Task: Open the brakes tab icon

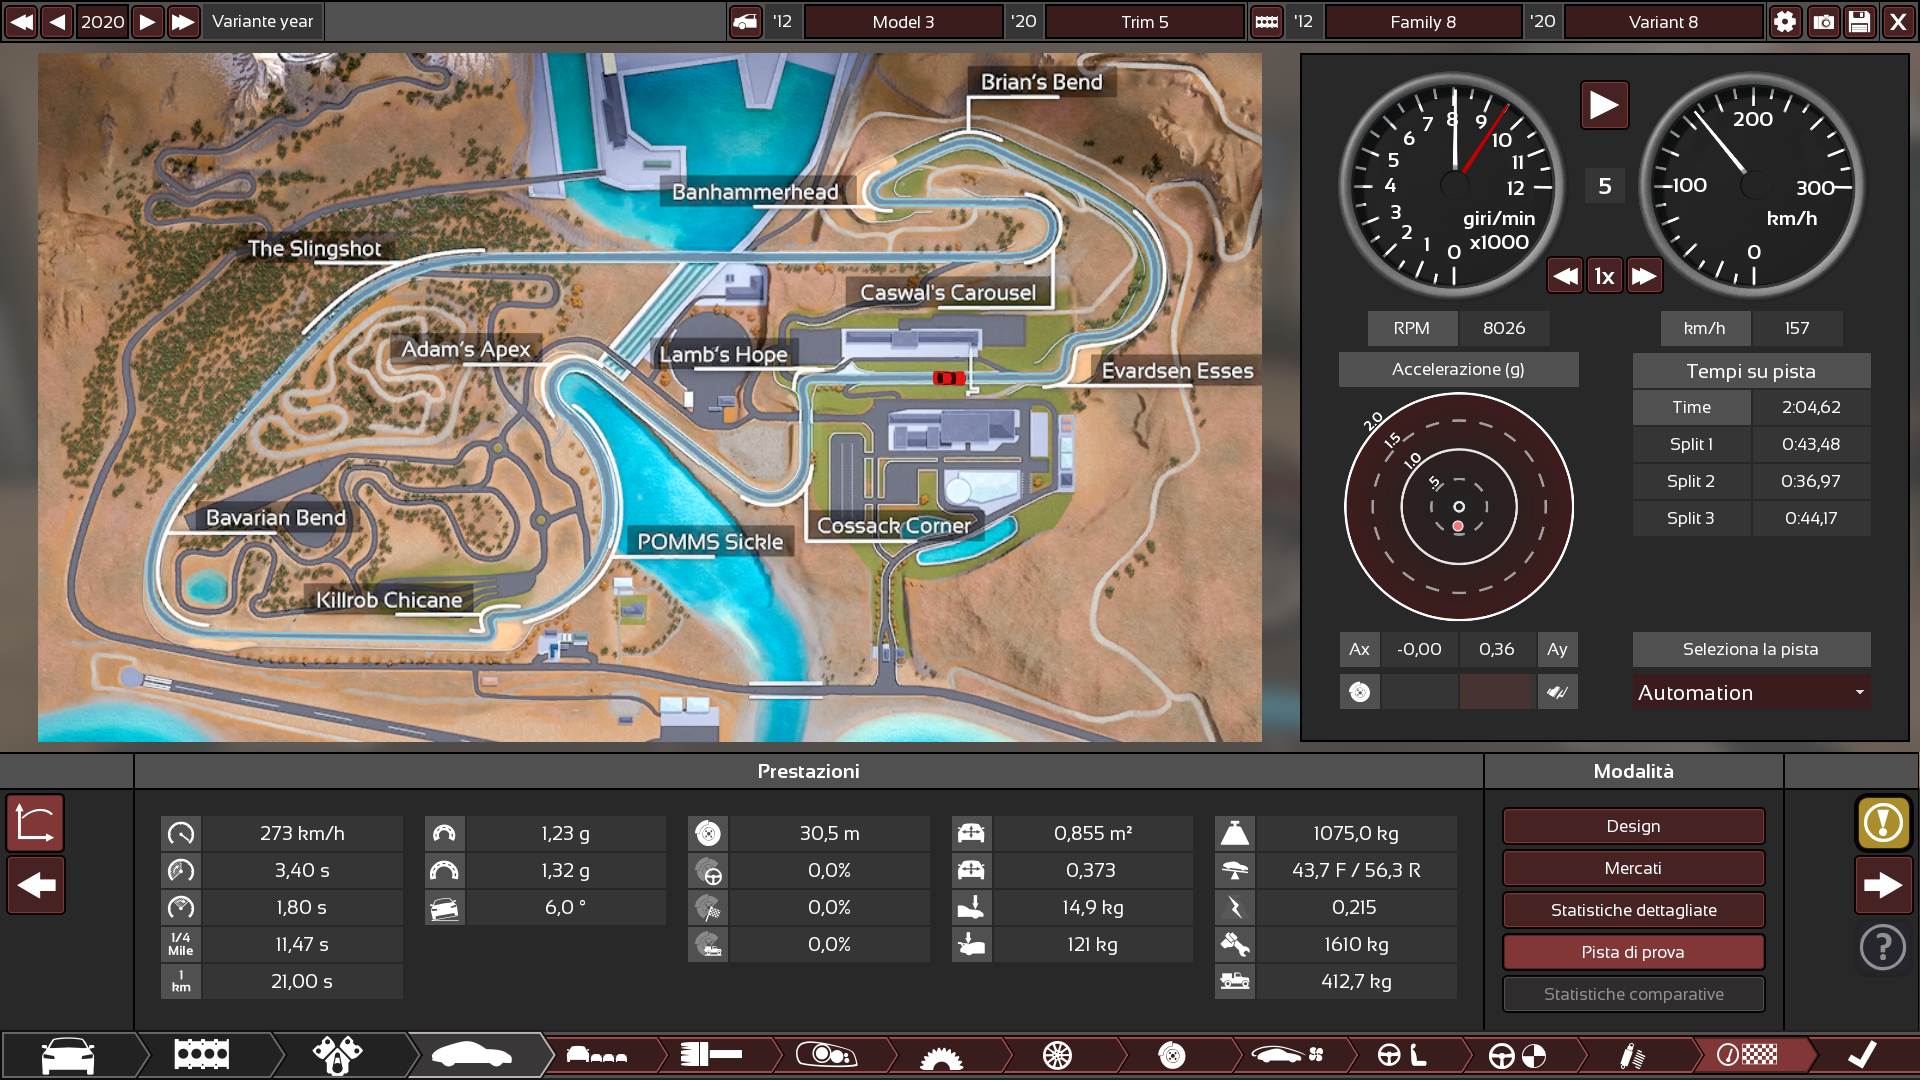Action: (x=1171, y=1055)
